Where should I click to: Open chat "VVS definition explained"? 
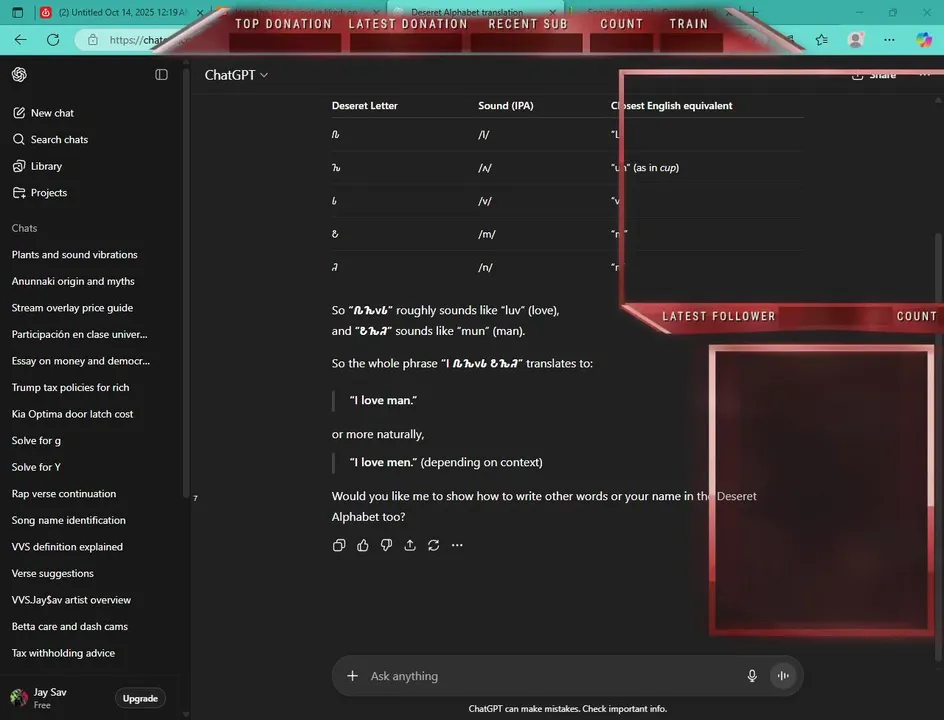pos(67,547)
